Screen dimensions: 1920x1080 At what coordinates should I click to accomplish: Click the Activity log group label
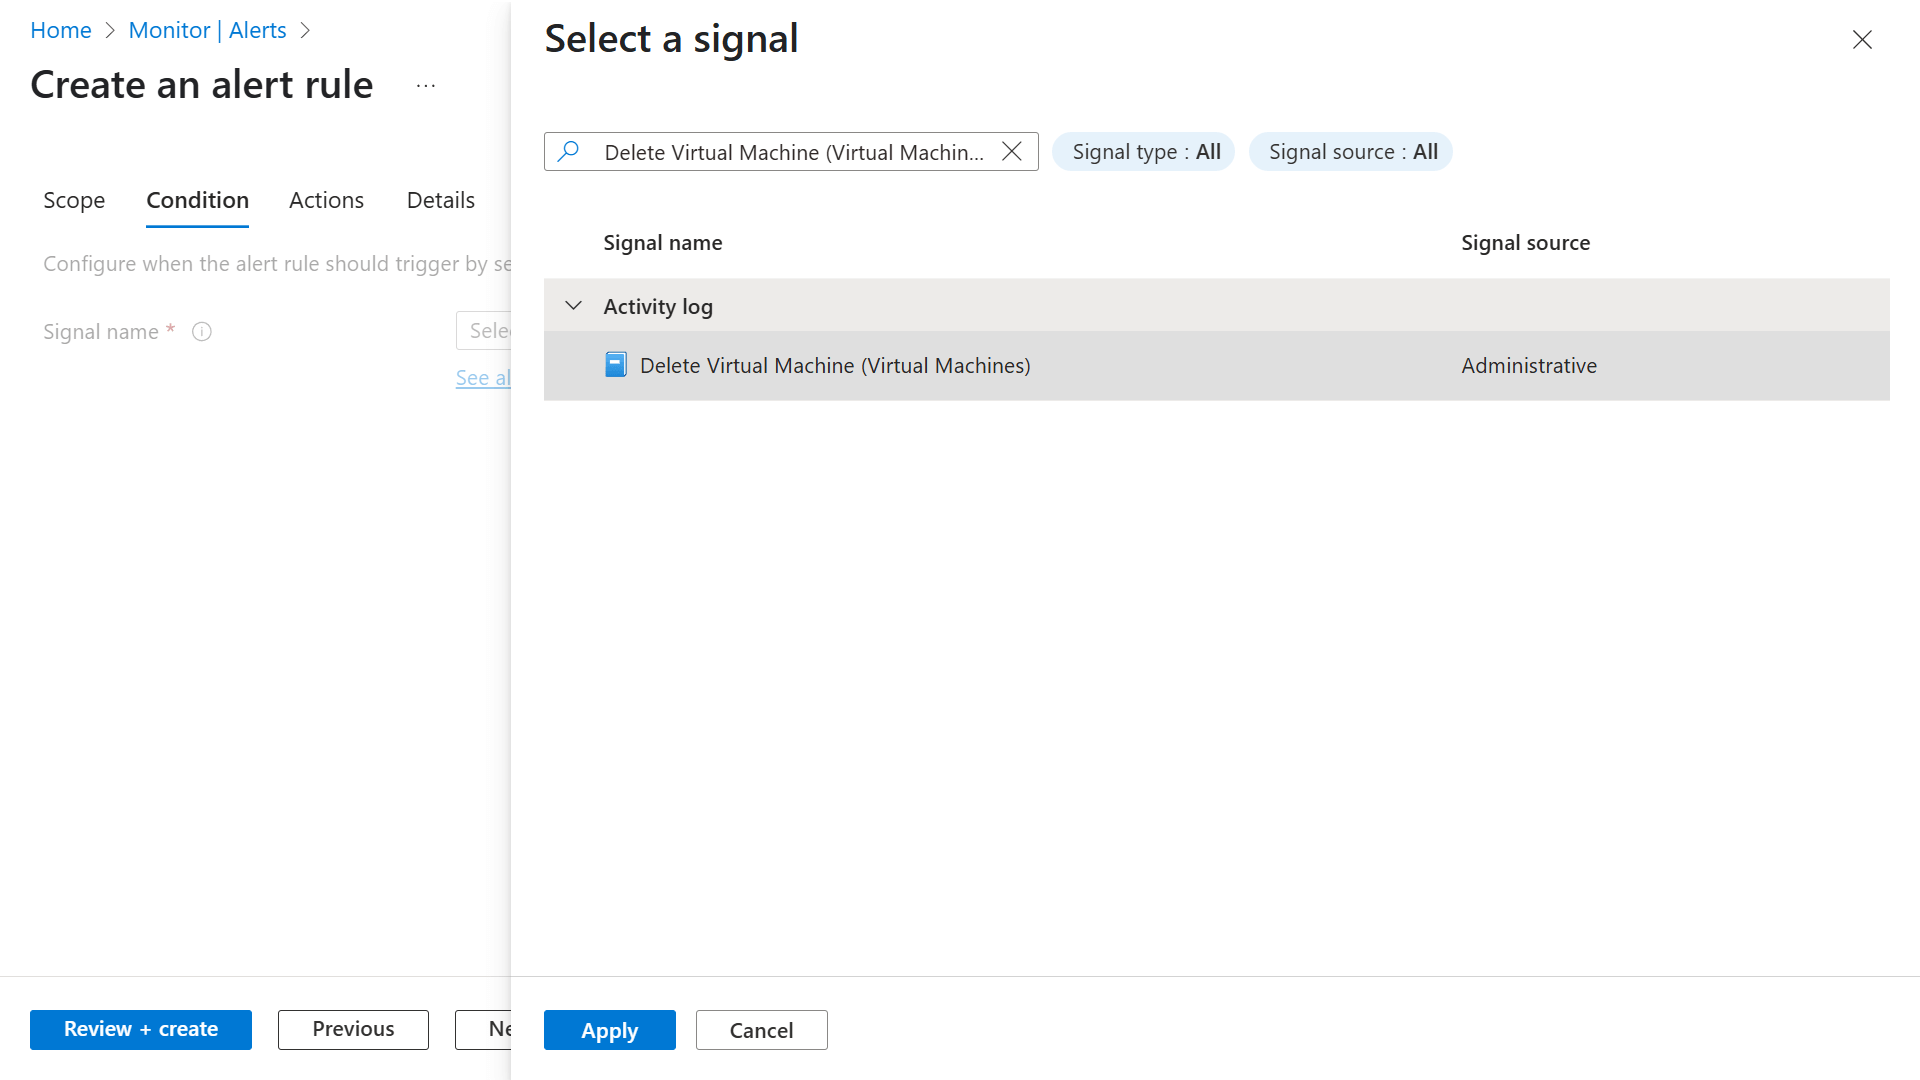pyautogui.click(x=658, y=307)
